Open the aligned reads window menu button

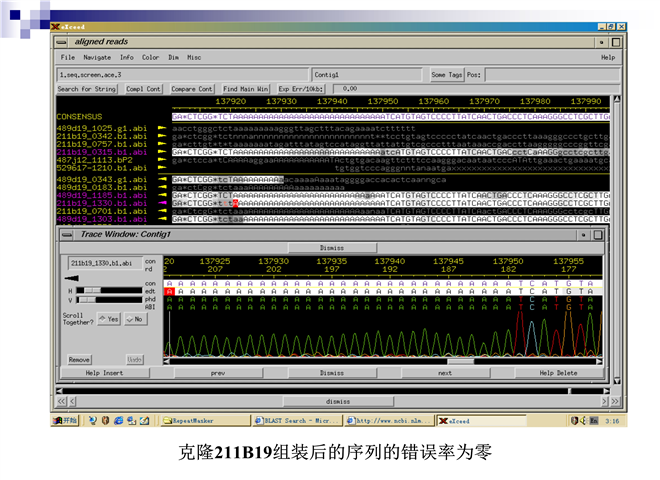63,43
